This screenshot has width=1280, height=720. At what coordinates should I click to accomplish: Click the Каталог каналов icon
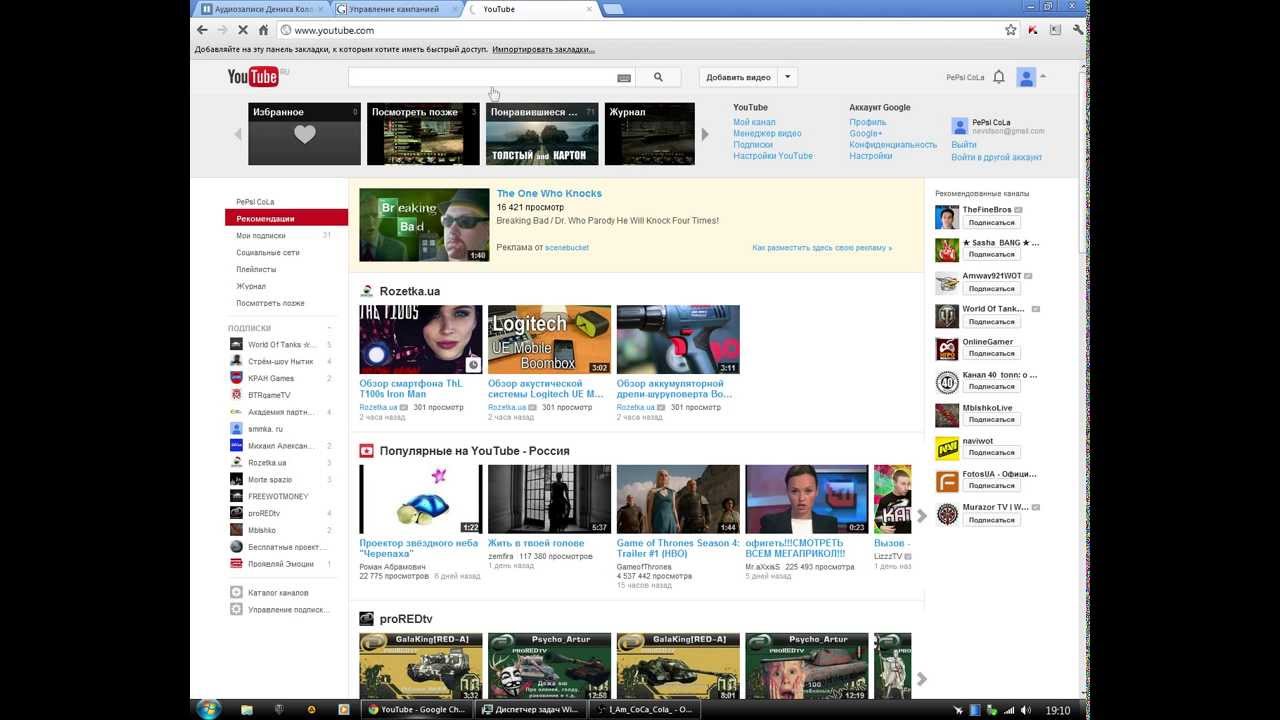click(236, 592)
